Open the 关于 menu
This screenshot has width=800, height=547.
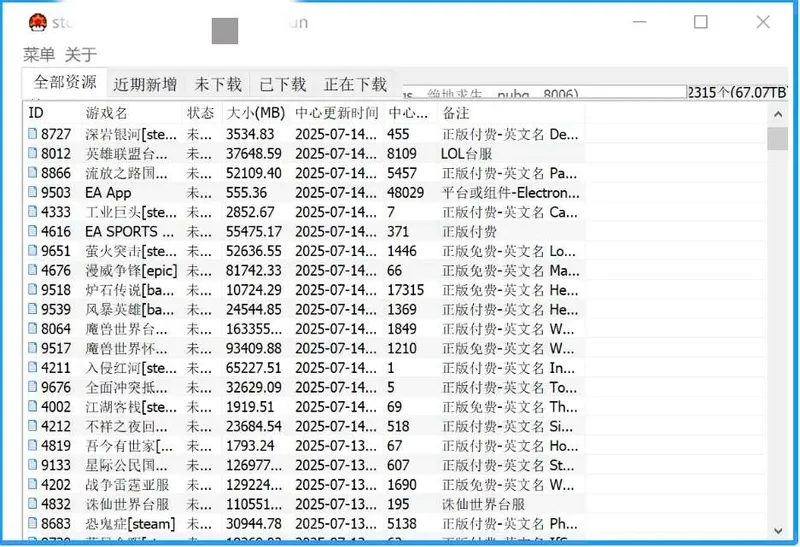81,54
